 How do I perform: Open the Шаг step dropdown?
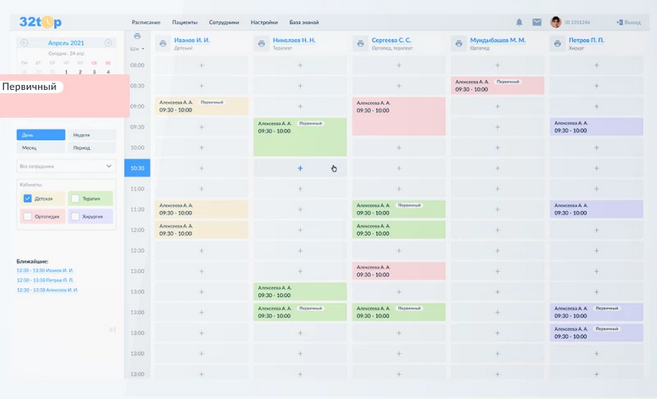(x=137, y=49)
